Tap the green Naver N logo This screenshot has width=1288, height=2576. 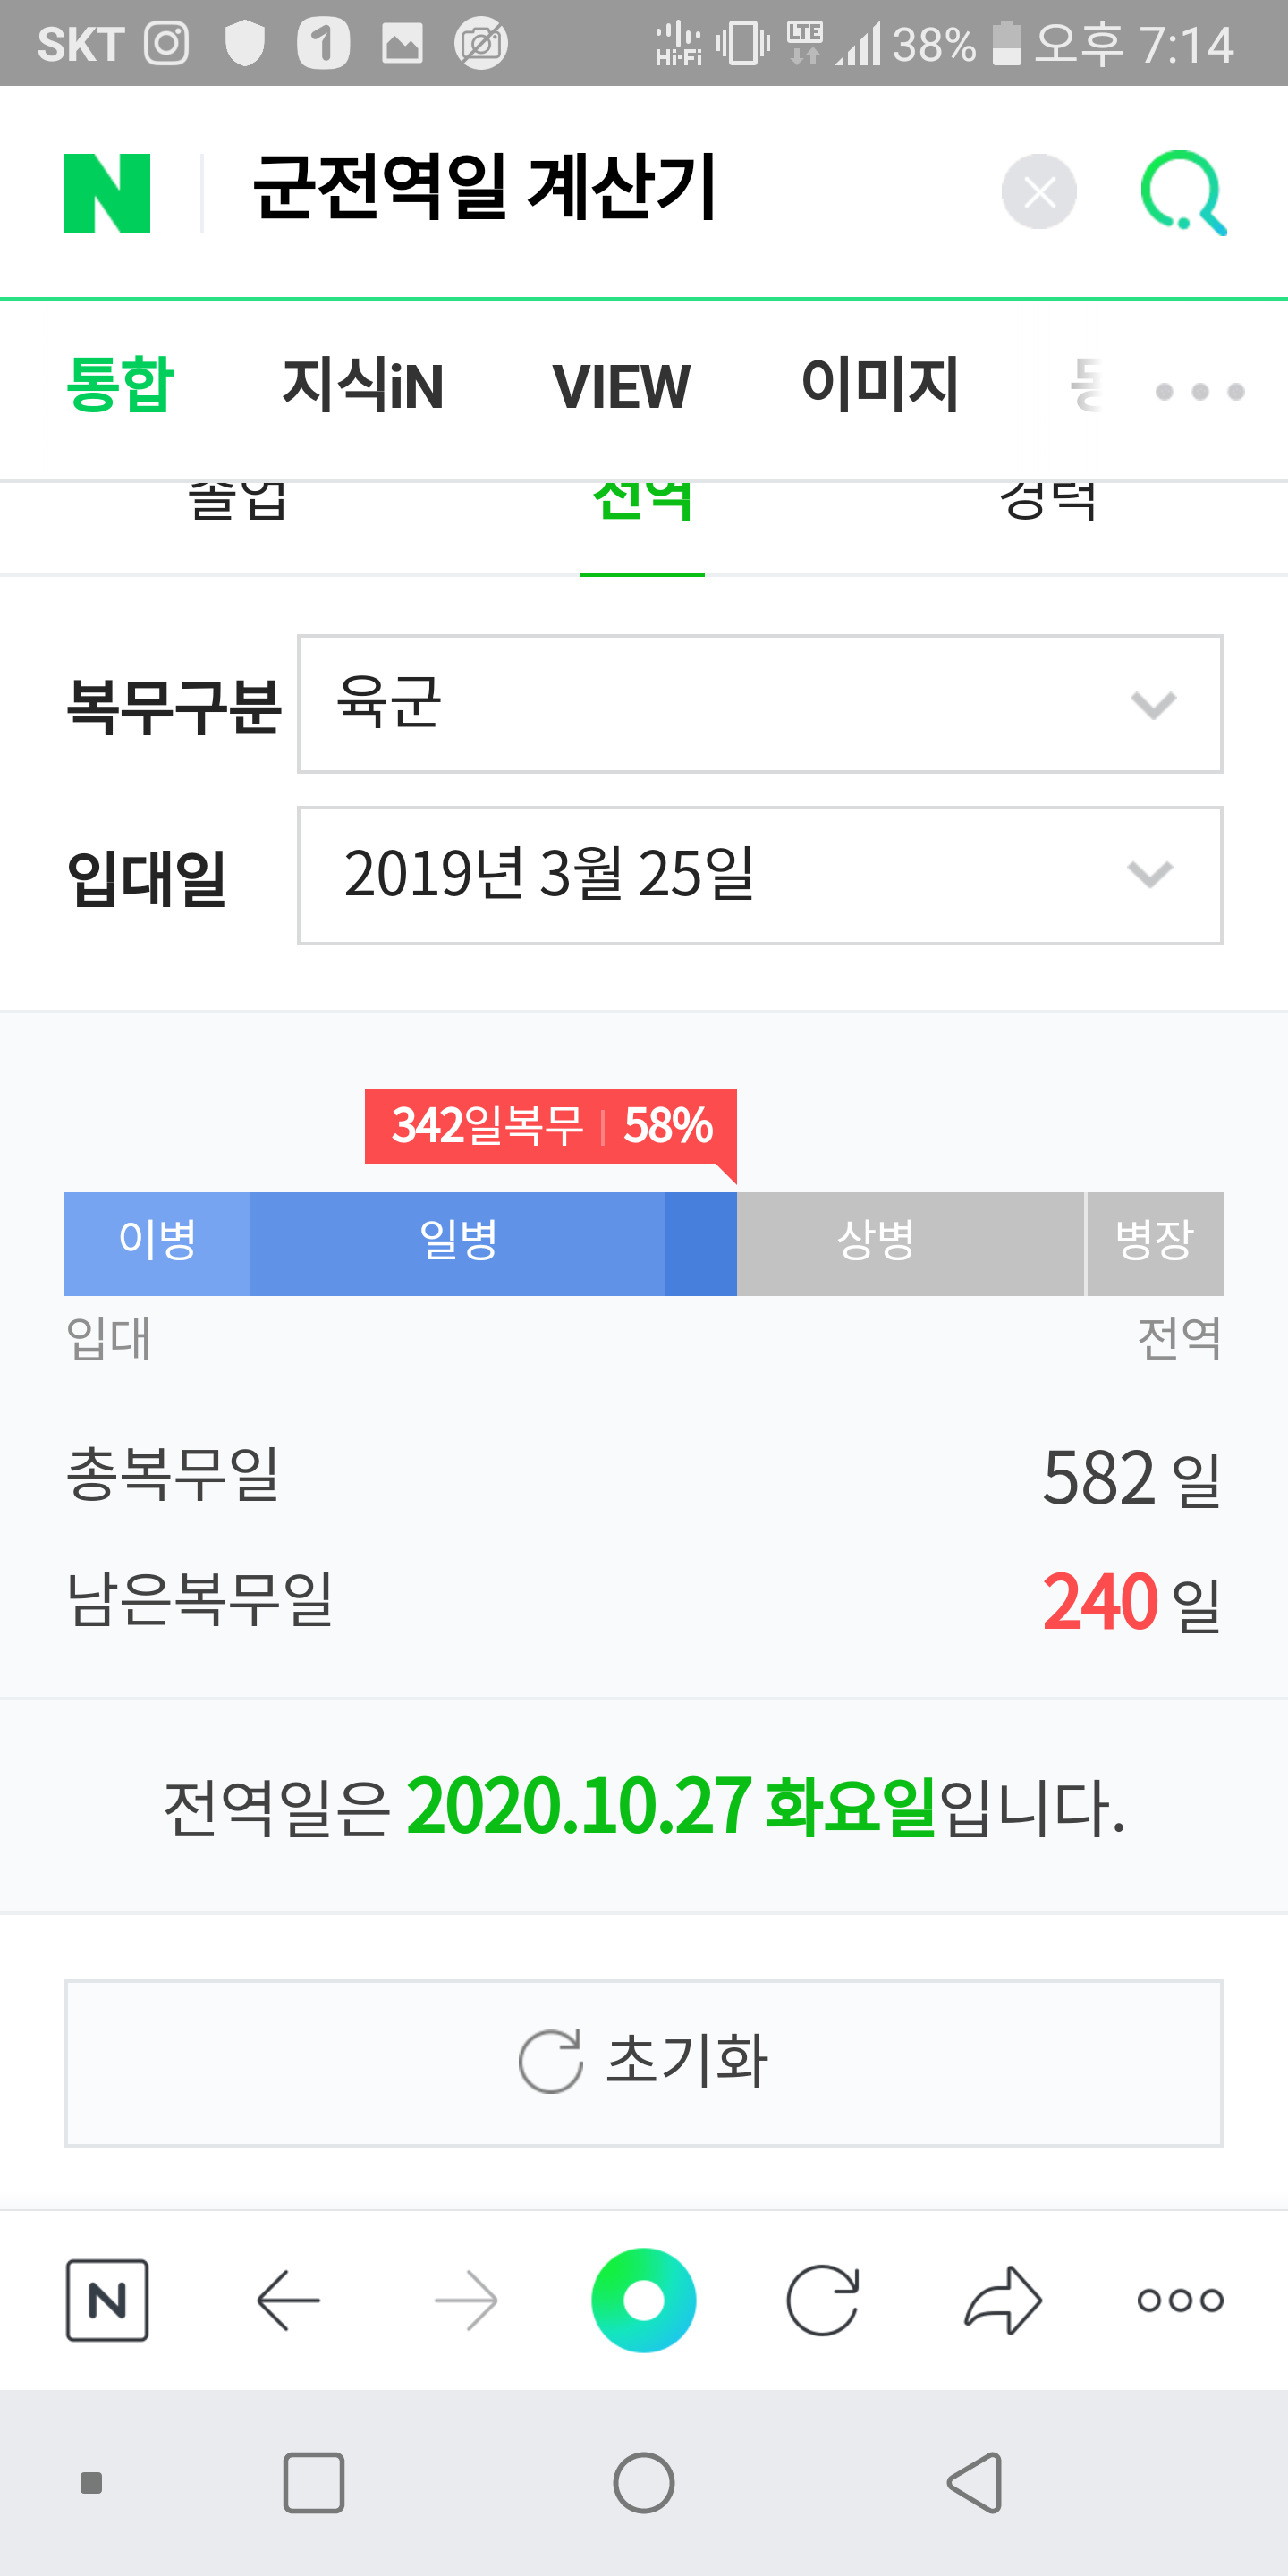pyautogui.click(x=107, y=193)
